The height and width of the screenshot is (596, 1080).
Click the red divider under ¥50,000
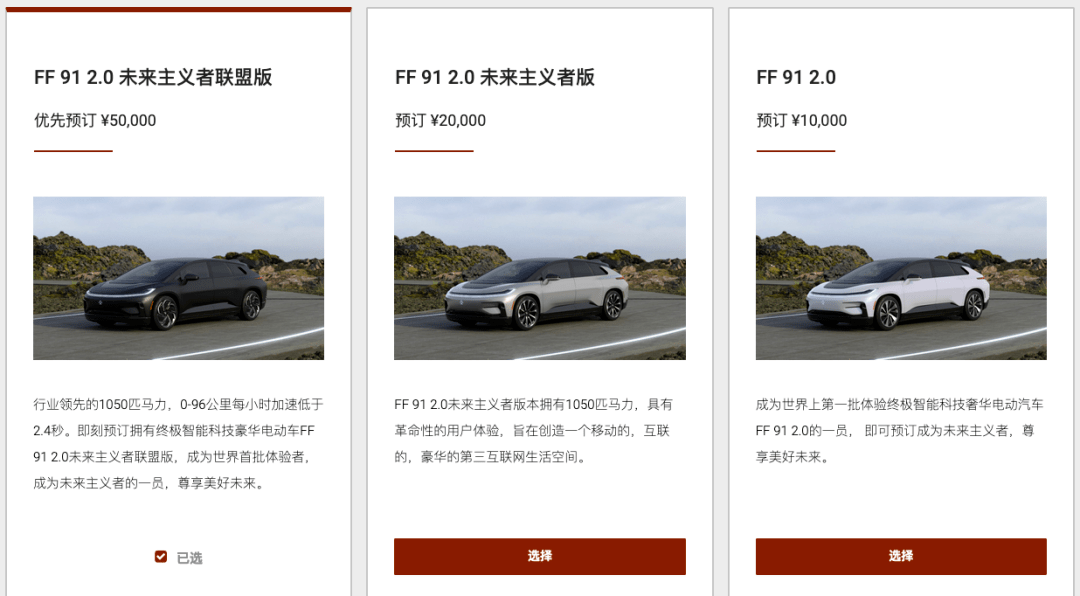[x=73, y=151]
